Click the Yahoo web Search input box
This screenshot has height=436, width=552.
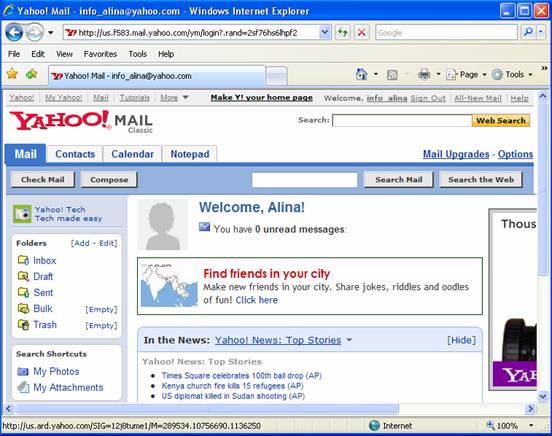click(402, 120)
